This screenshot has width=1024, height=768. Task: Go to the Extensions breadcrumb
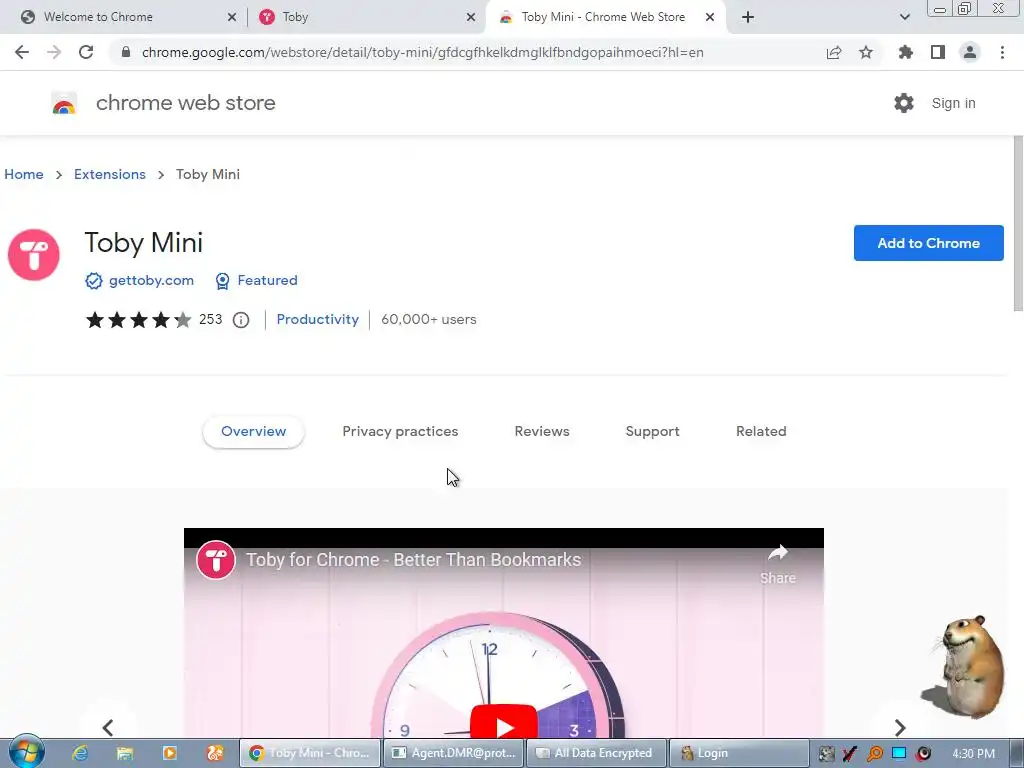(110, 174)
